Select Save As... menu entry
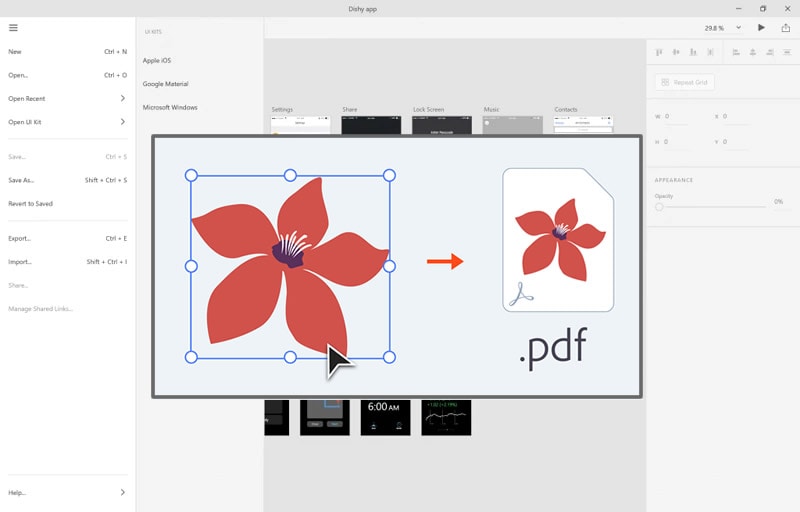Image resolution: width=800 pixels, height=512 pixels. pyautogui.click(x=67, y=180)
